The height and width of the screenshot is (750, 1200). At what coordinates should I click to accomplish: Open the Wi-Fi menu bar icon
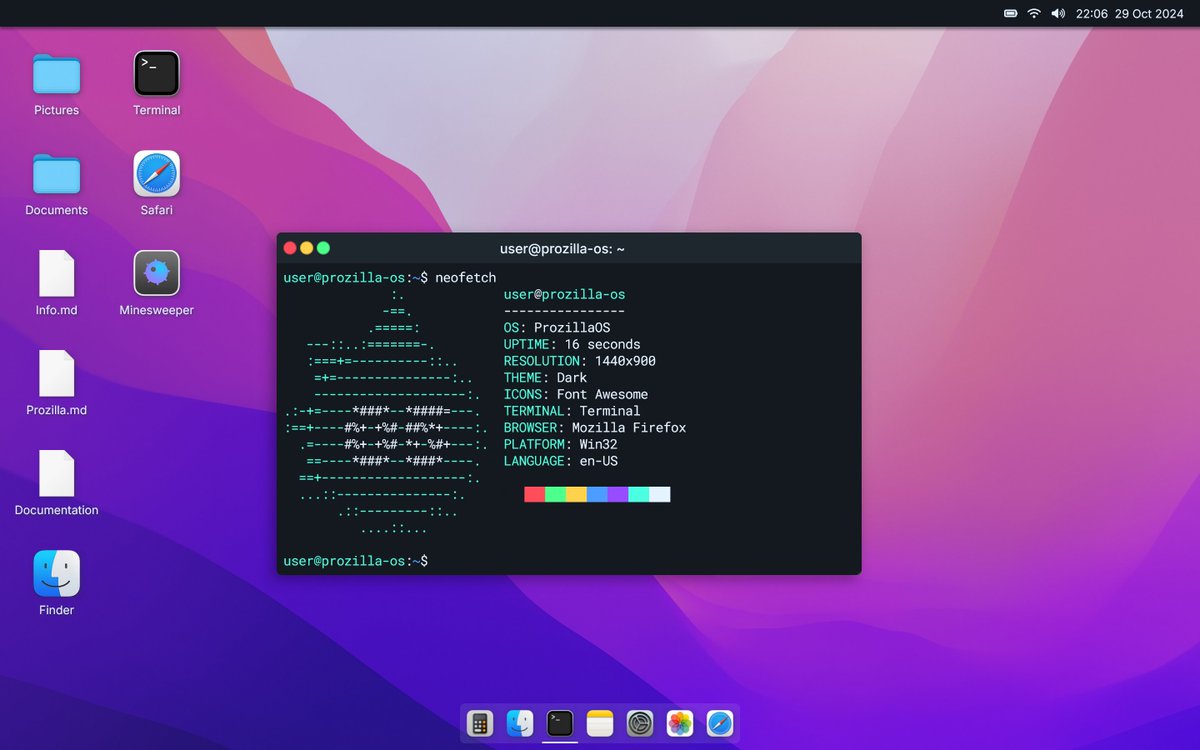(x=1034, y=14)
